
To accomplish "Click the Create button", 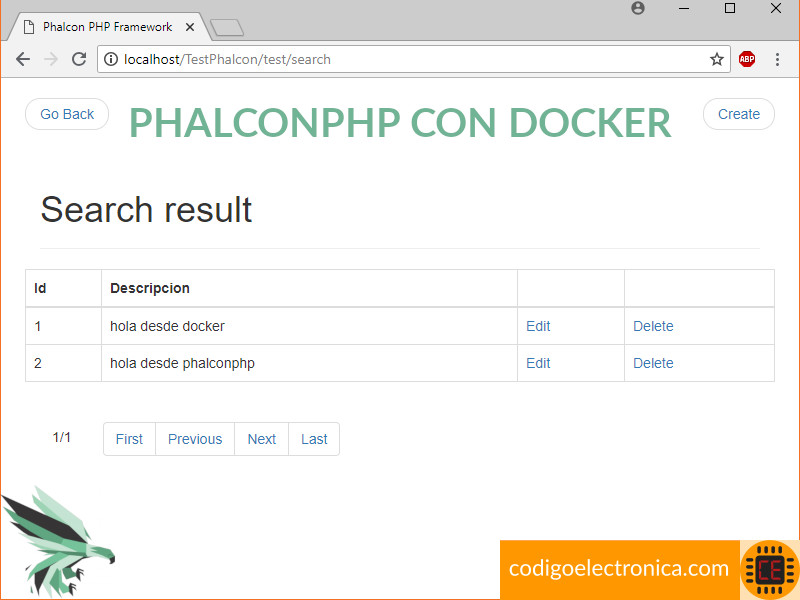I will 739,114.
